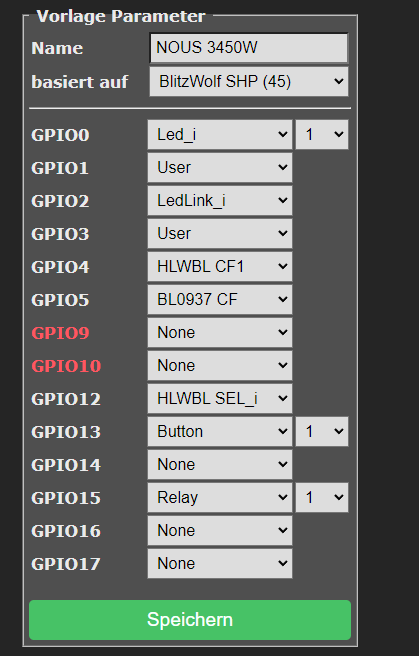
Task: Save the template with Speichern button
Action: point(190,620)
